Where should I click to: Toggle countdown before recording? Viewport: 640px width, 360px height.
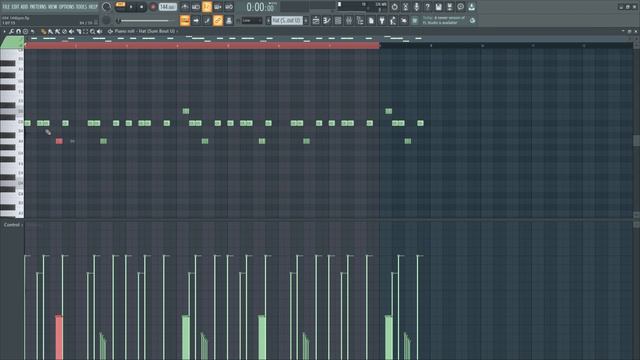[x=207, y=7]
